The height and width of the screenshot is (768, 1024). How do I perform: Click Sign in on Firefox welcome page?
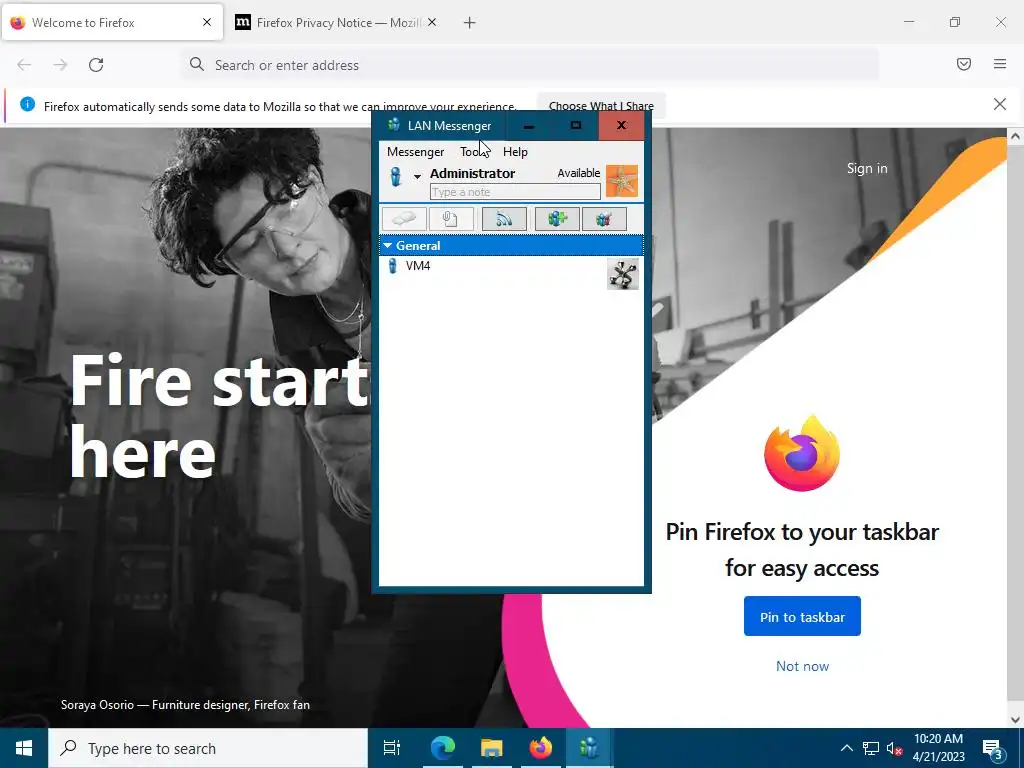(867, 168)
